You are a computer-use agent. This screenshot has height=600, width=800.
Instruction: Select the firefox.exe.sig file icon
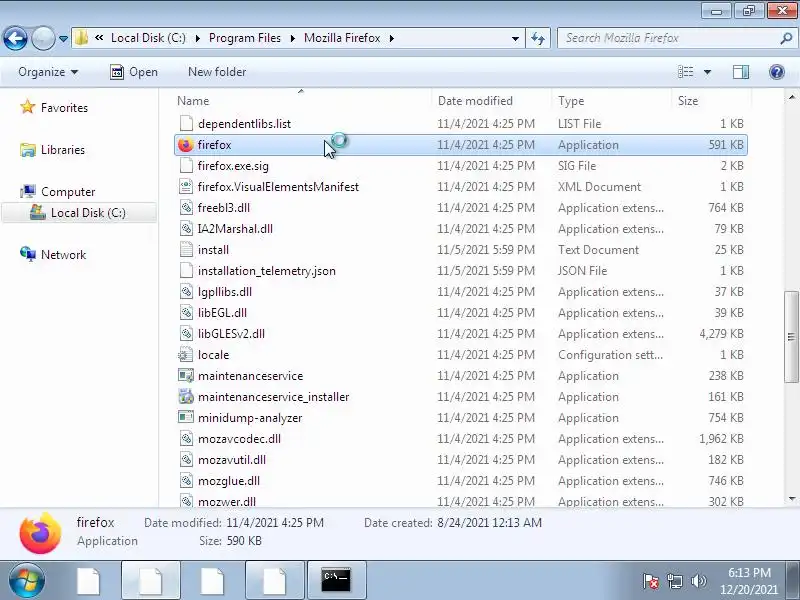pyautogui.click(x=186, y=166)
